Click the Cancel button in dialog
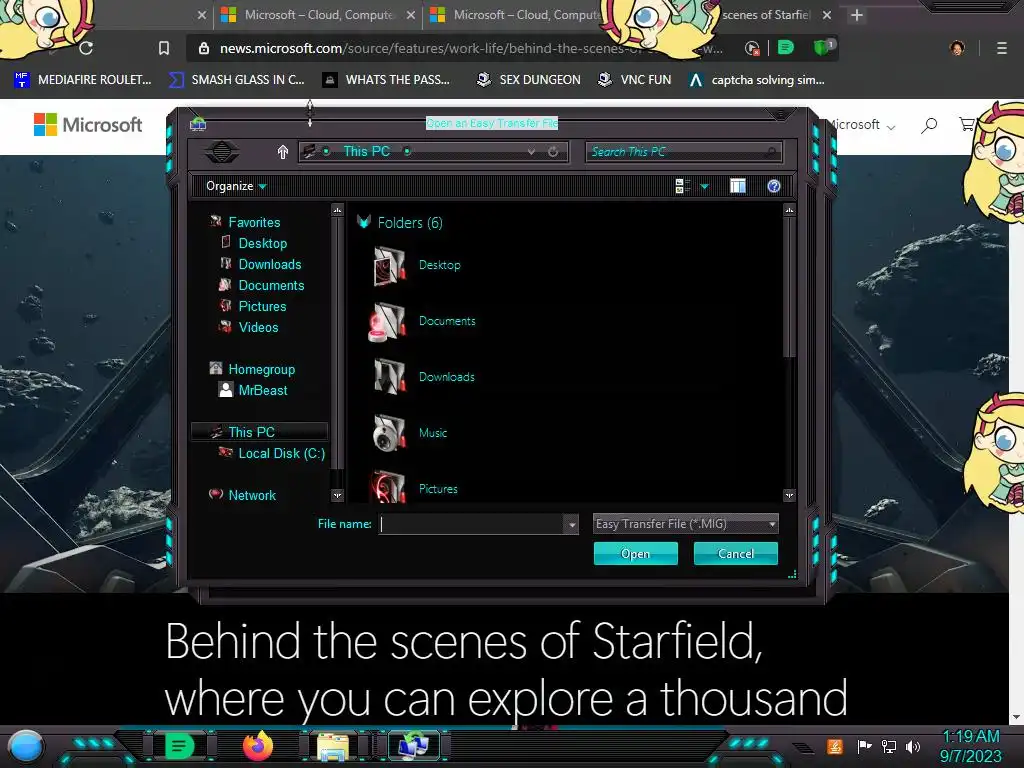The width and height of the screenshot is (1024, 768). [735, 554]
